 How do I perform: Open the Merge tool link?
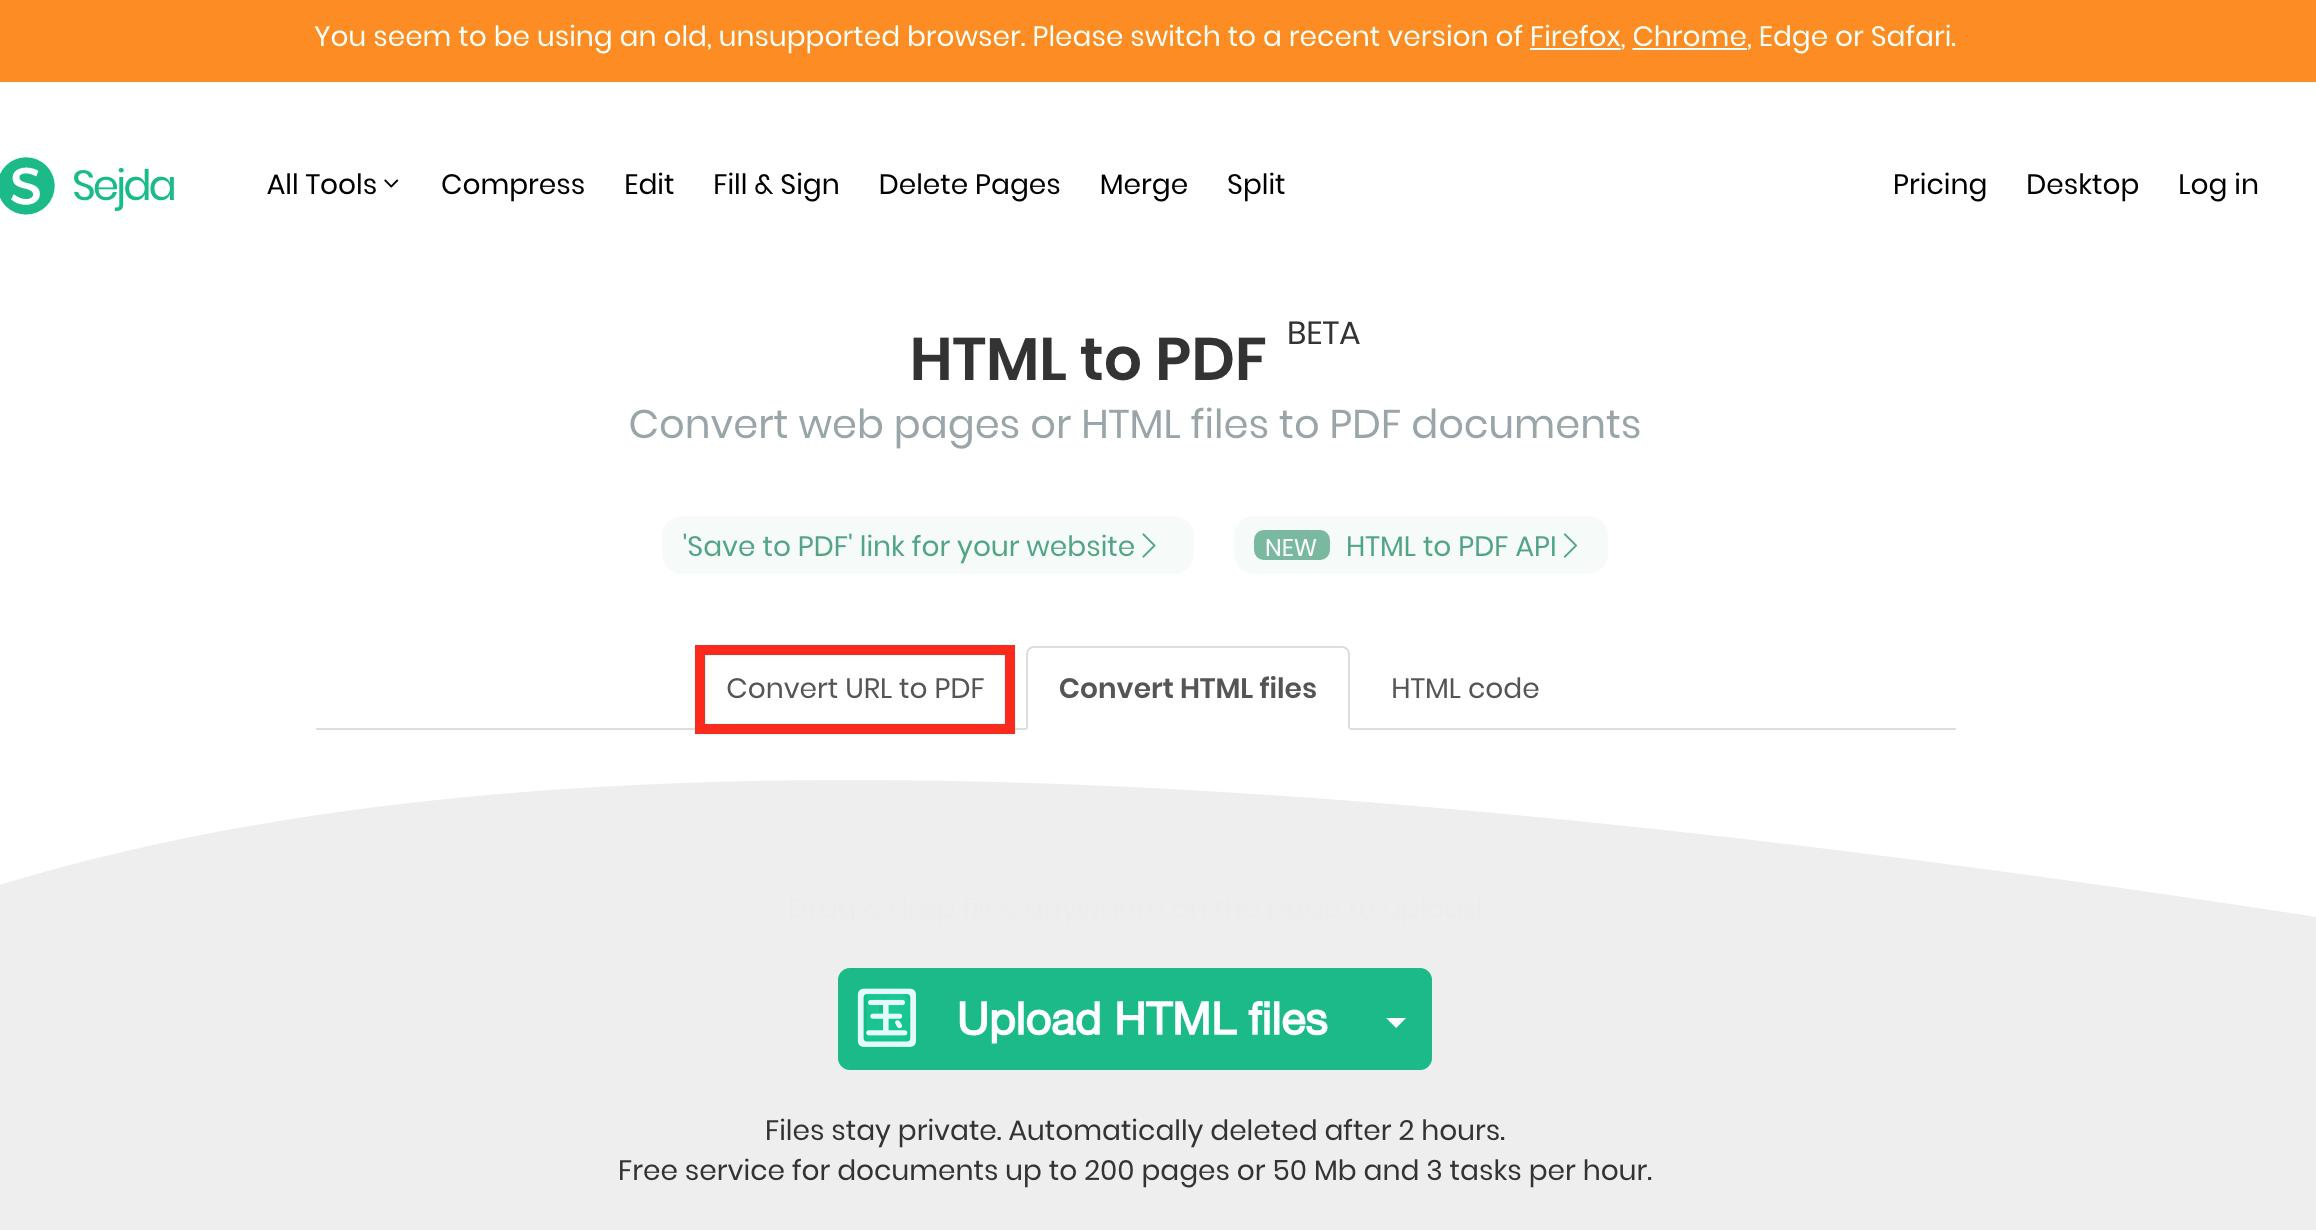click(1143, 185)
